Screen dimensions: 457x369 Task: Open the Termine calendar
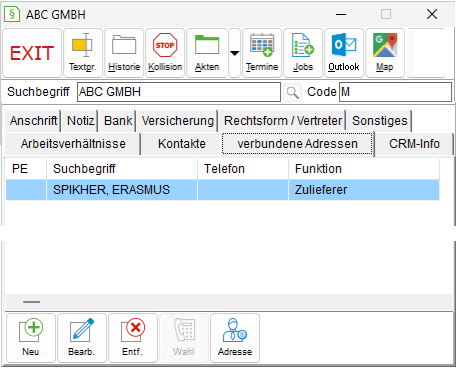pos(262,53)
